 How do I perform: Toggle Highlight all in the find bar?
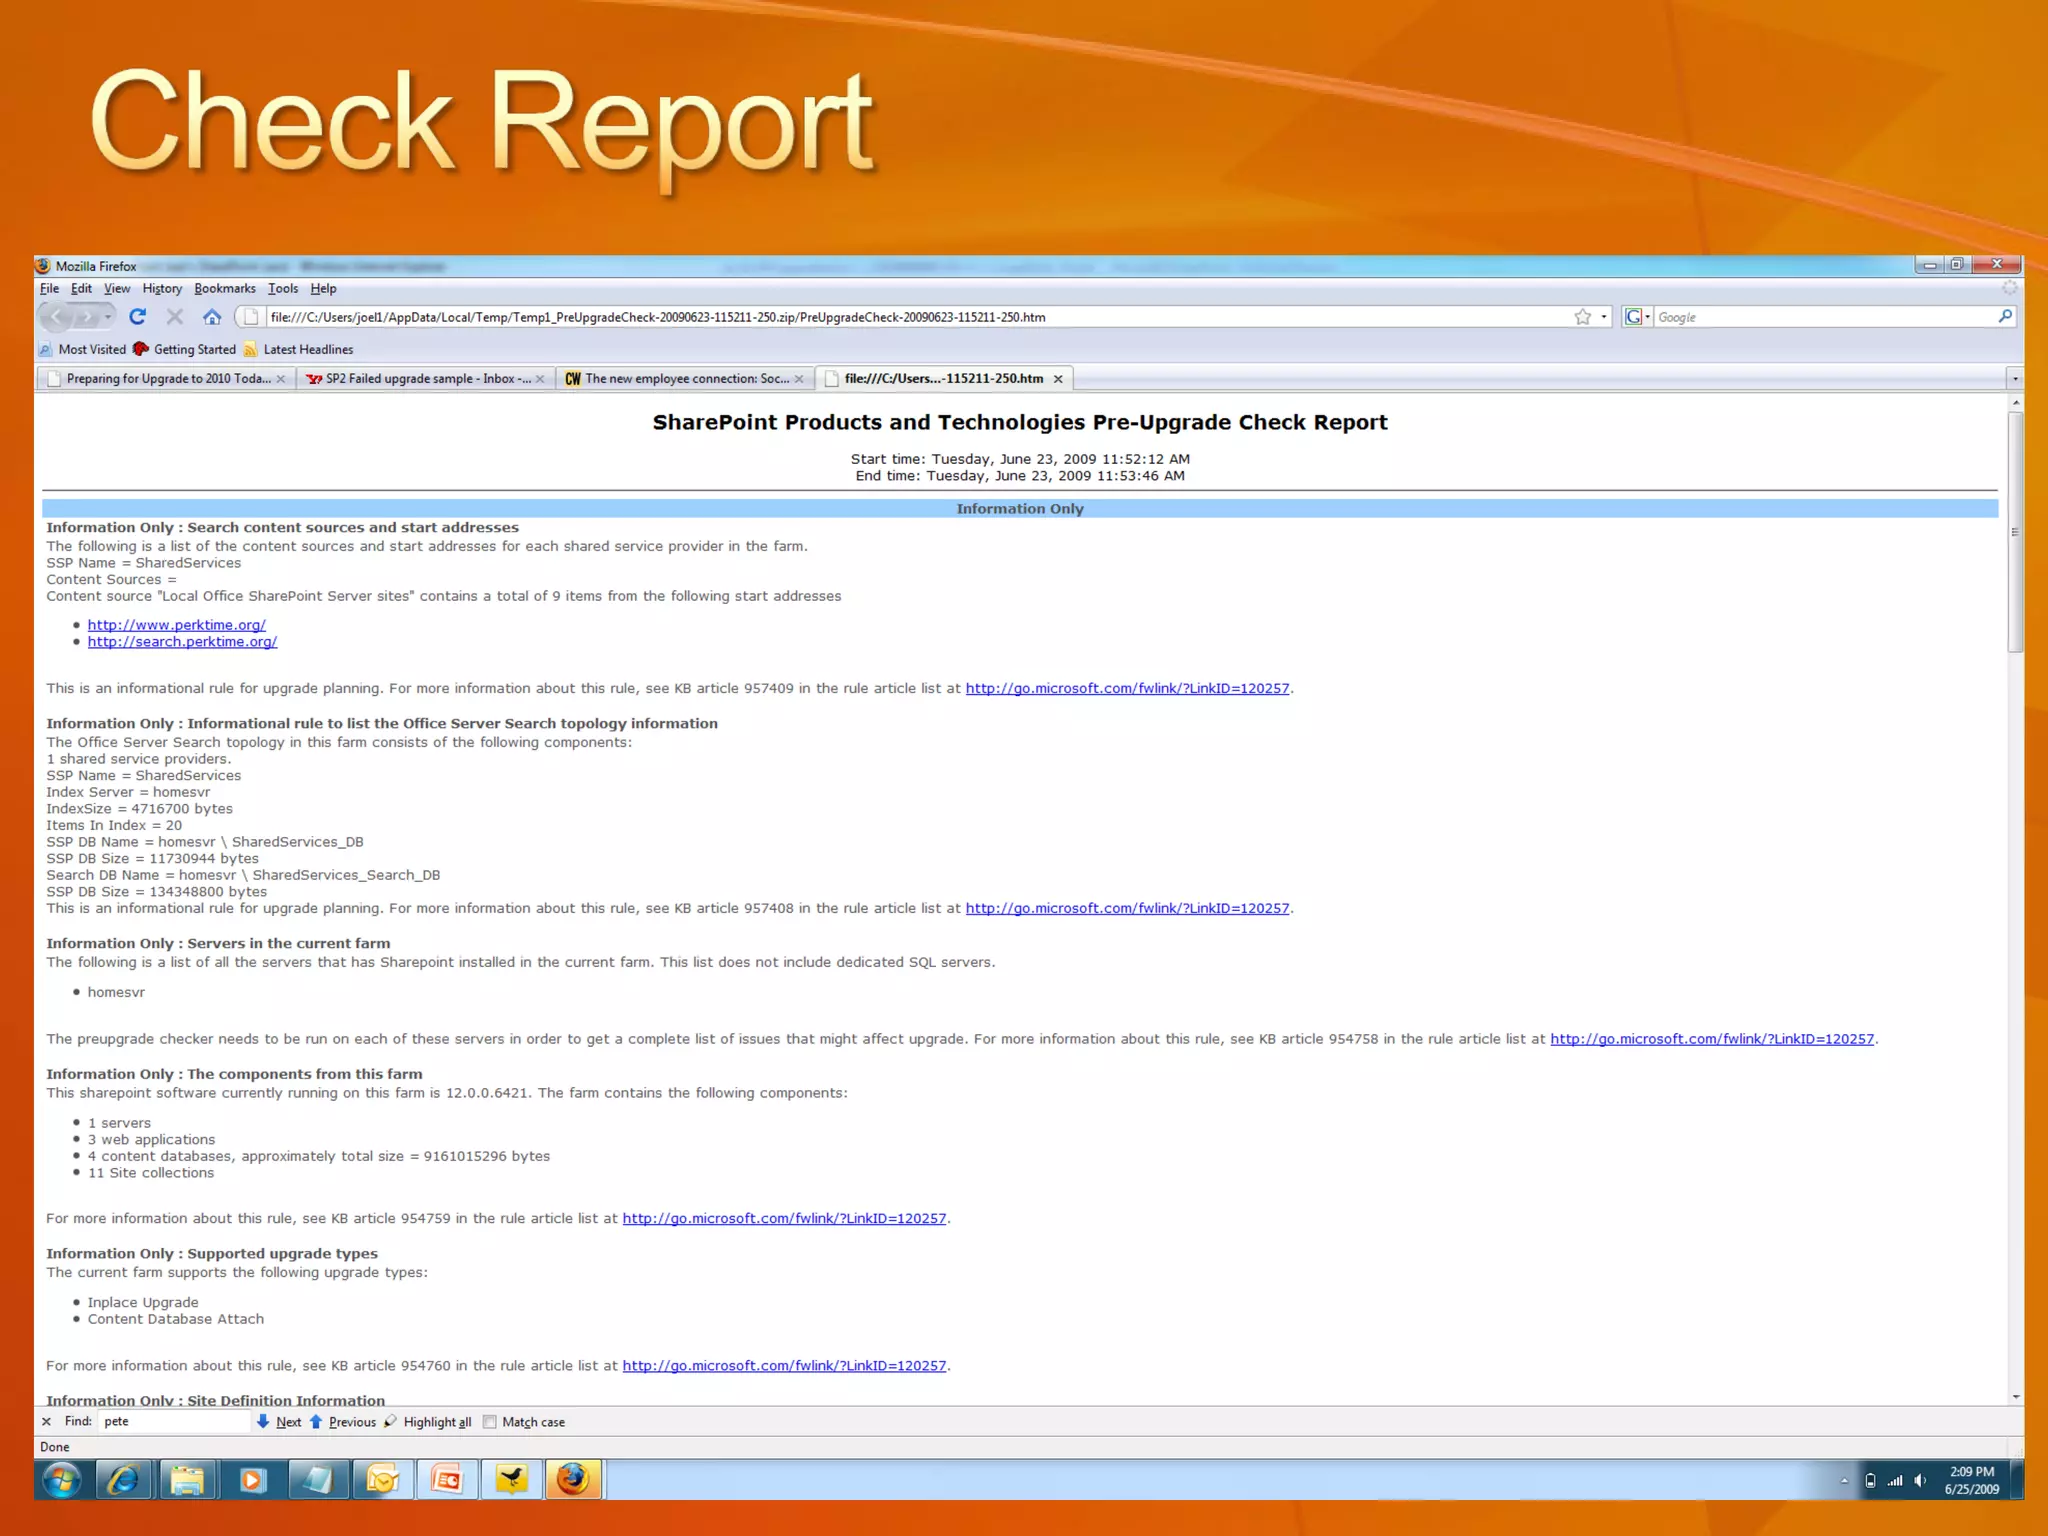(428, 1422)
